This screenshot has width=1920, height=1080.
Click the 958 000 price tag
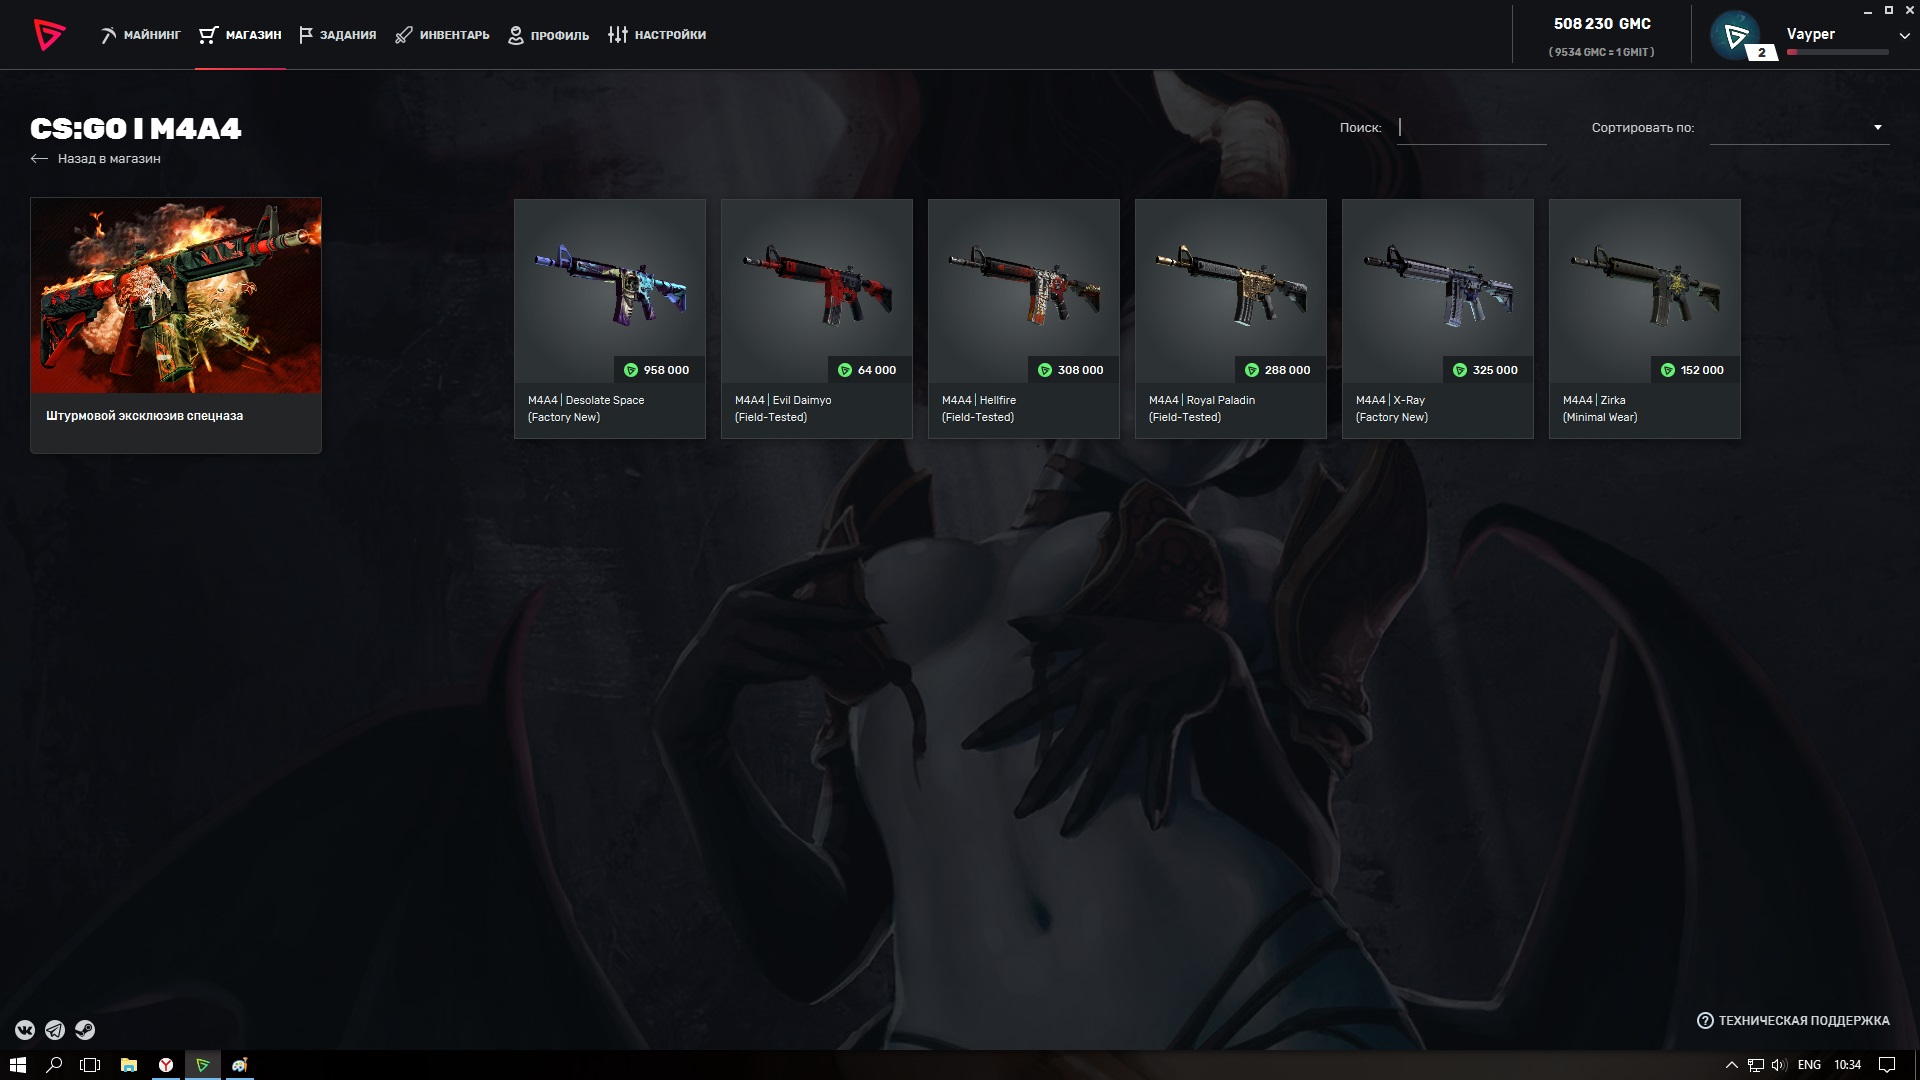click(657, 370)
